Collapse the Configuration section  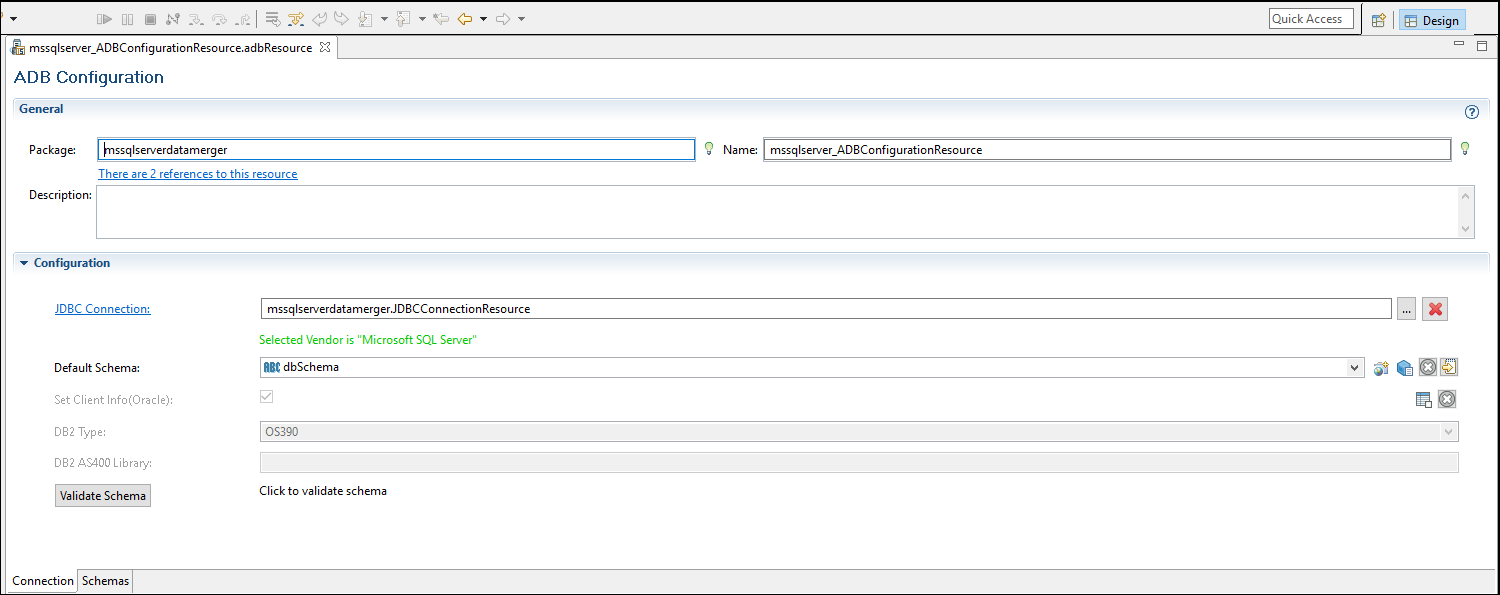click(x=24, y=263)
